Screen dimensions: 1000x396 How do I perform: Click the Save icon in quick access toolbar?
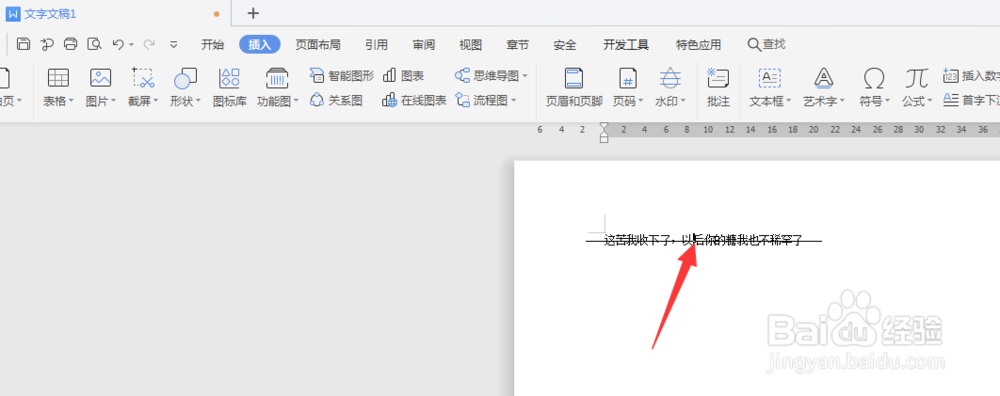pos(24,44)
